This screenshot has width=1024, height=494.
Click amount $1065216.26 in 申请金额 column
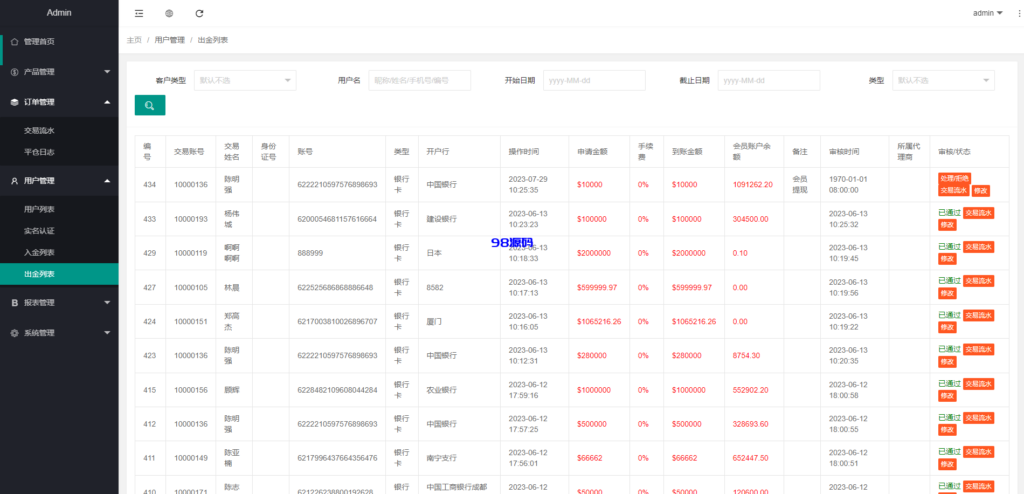point(599,321)
